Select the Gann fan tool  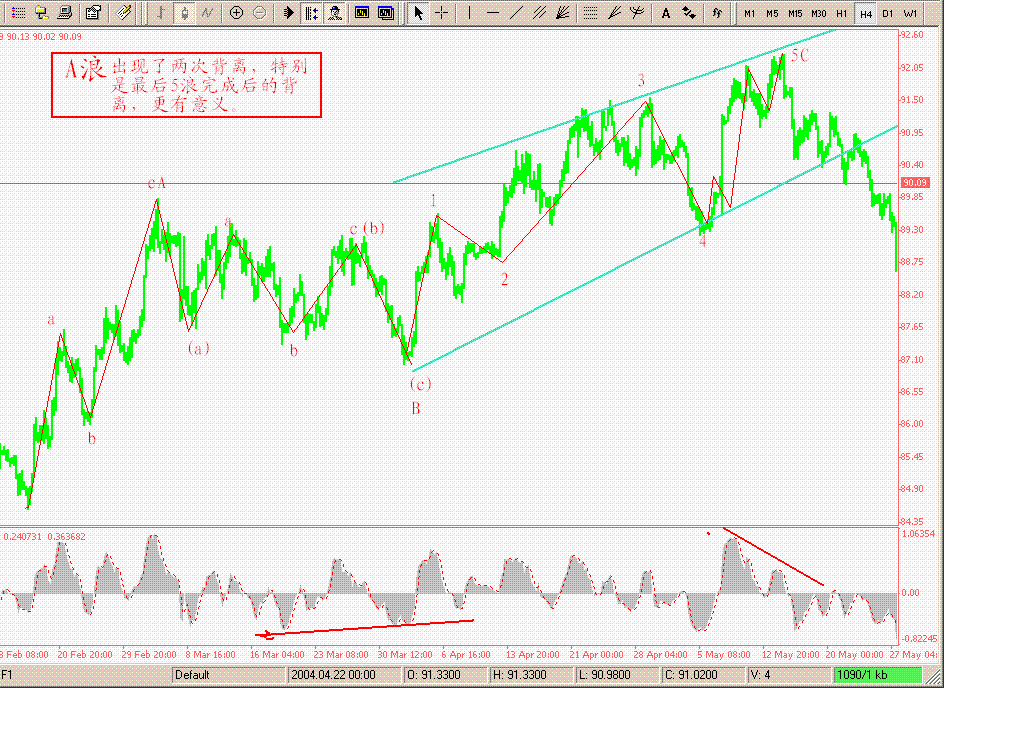pyautogui.click(x=562, y=12)
